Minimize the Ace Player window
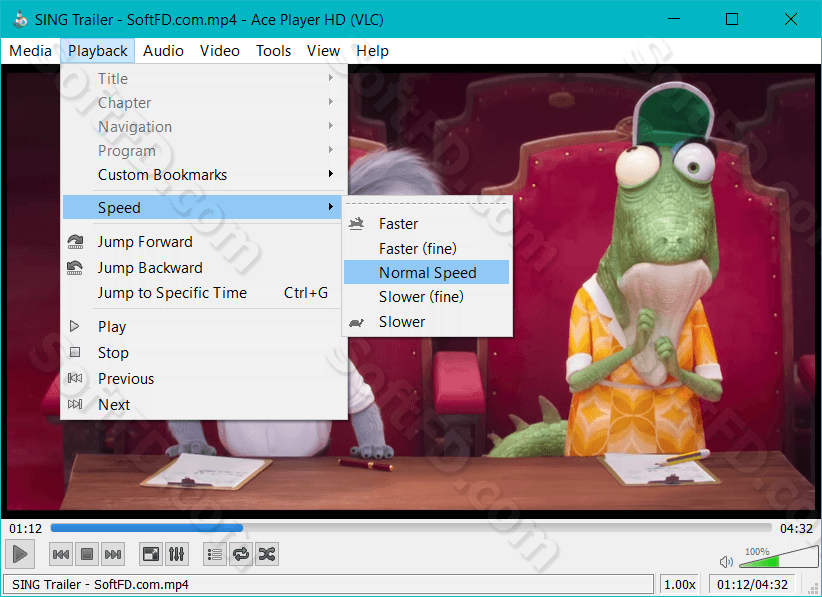Screen dimensions: 822x597 674,19
